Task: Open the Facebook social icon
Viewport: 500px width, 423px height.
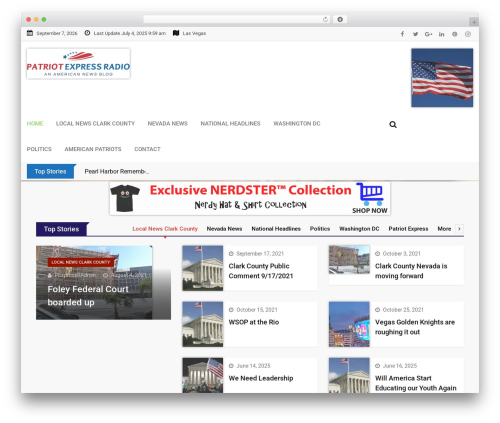Action: tap(402, 34)
